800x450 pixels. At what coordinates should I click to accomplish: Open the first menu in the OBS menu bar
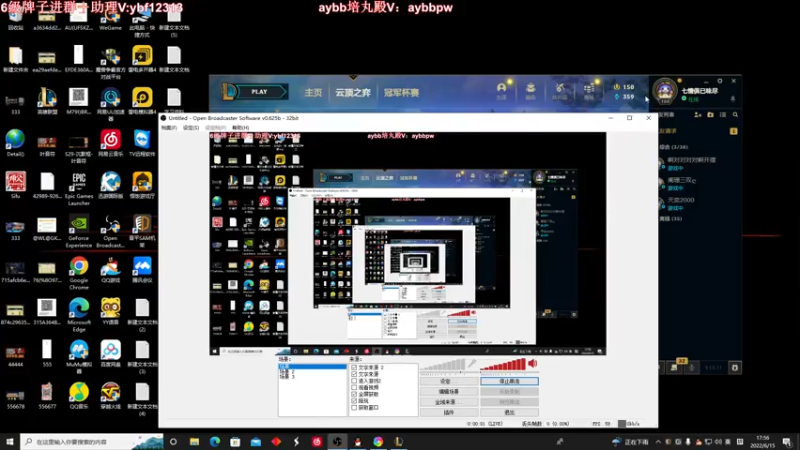point(169,128)
